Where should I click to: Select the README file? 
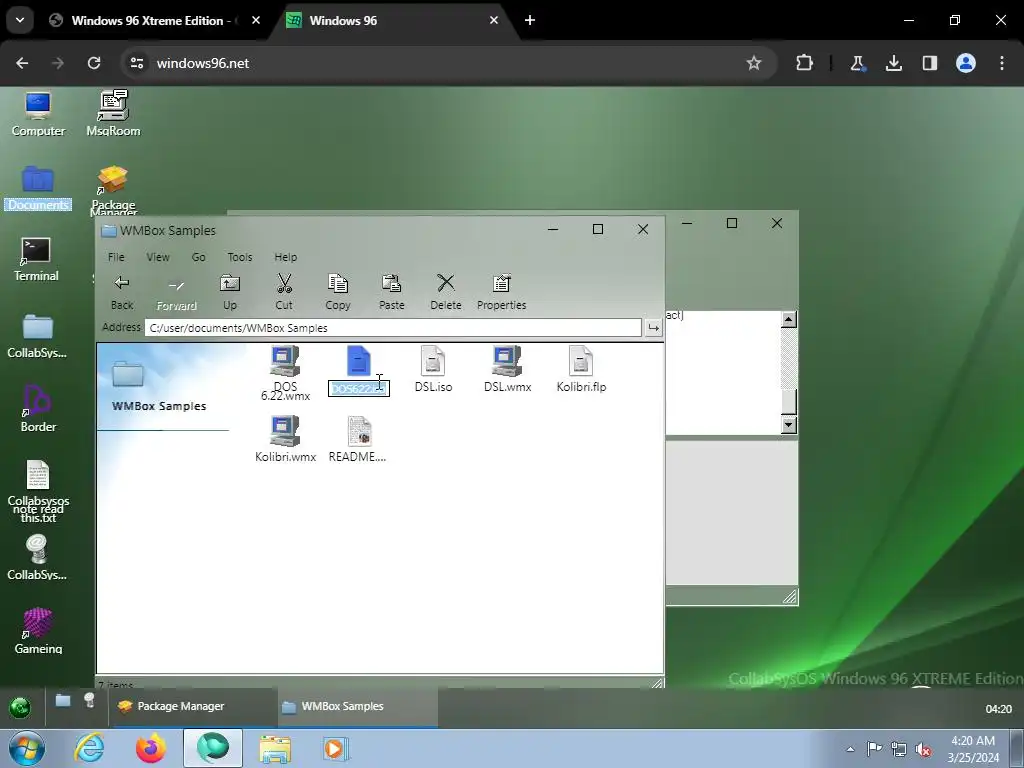[x=357, y=439]
